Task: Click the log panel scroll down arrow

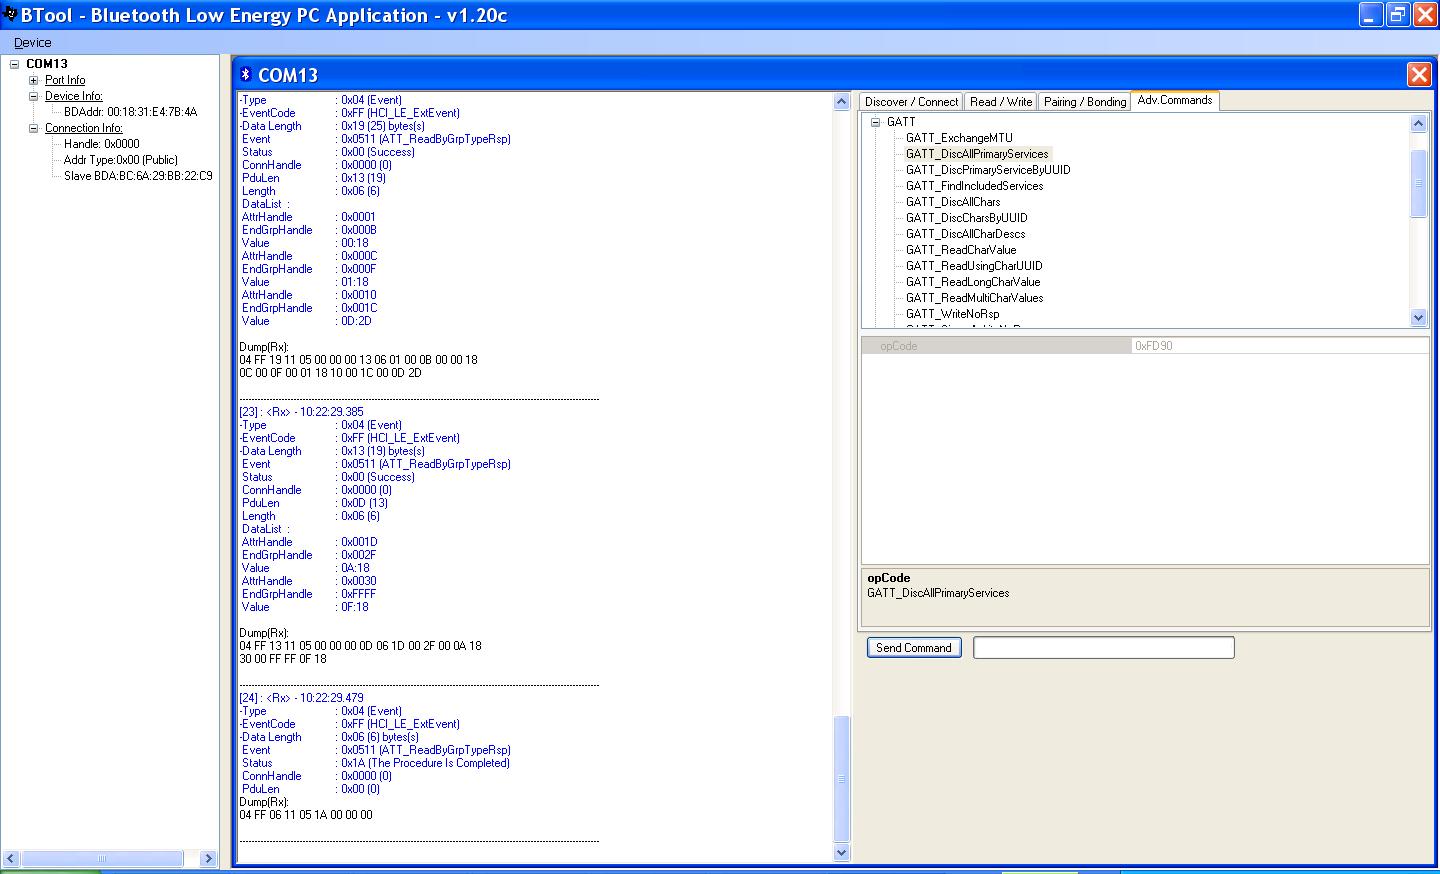Action: tap(841, 853)
